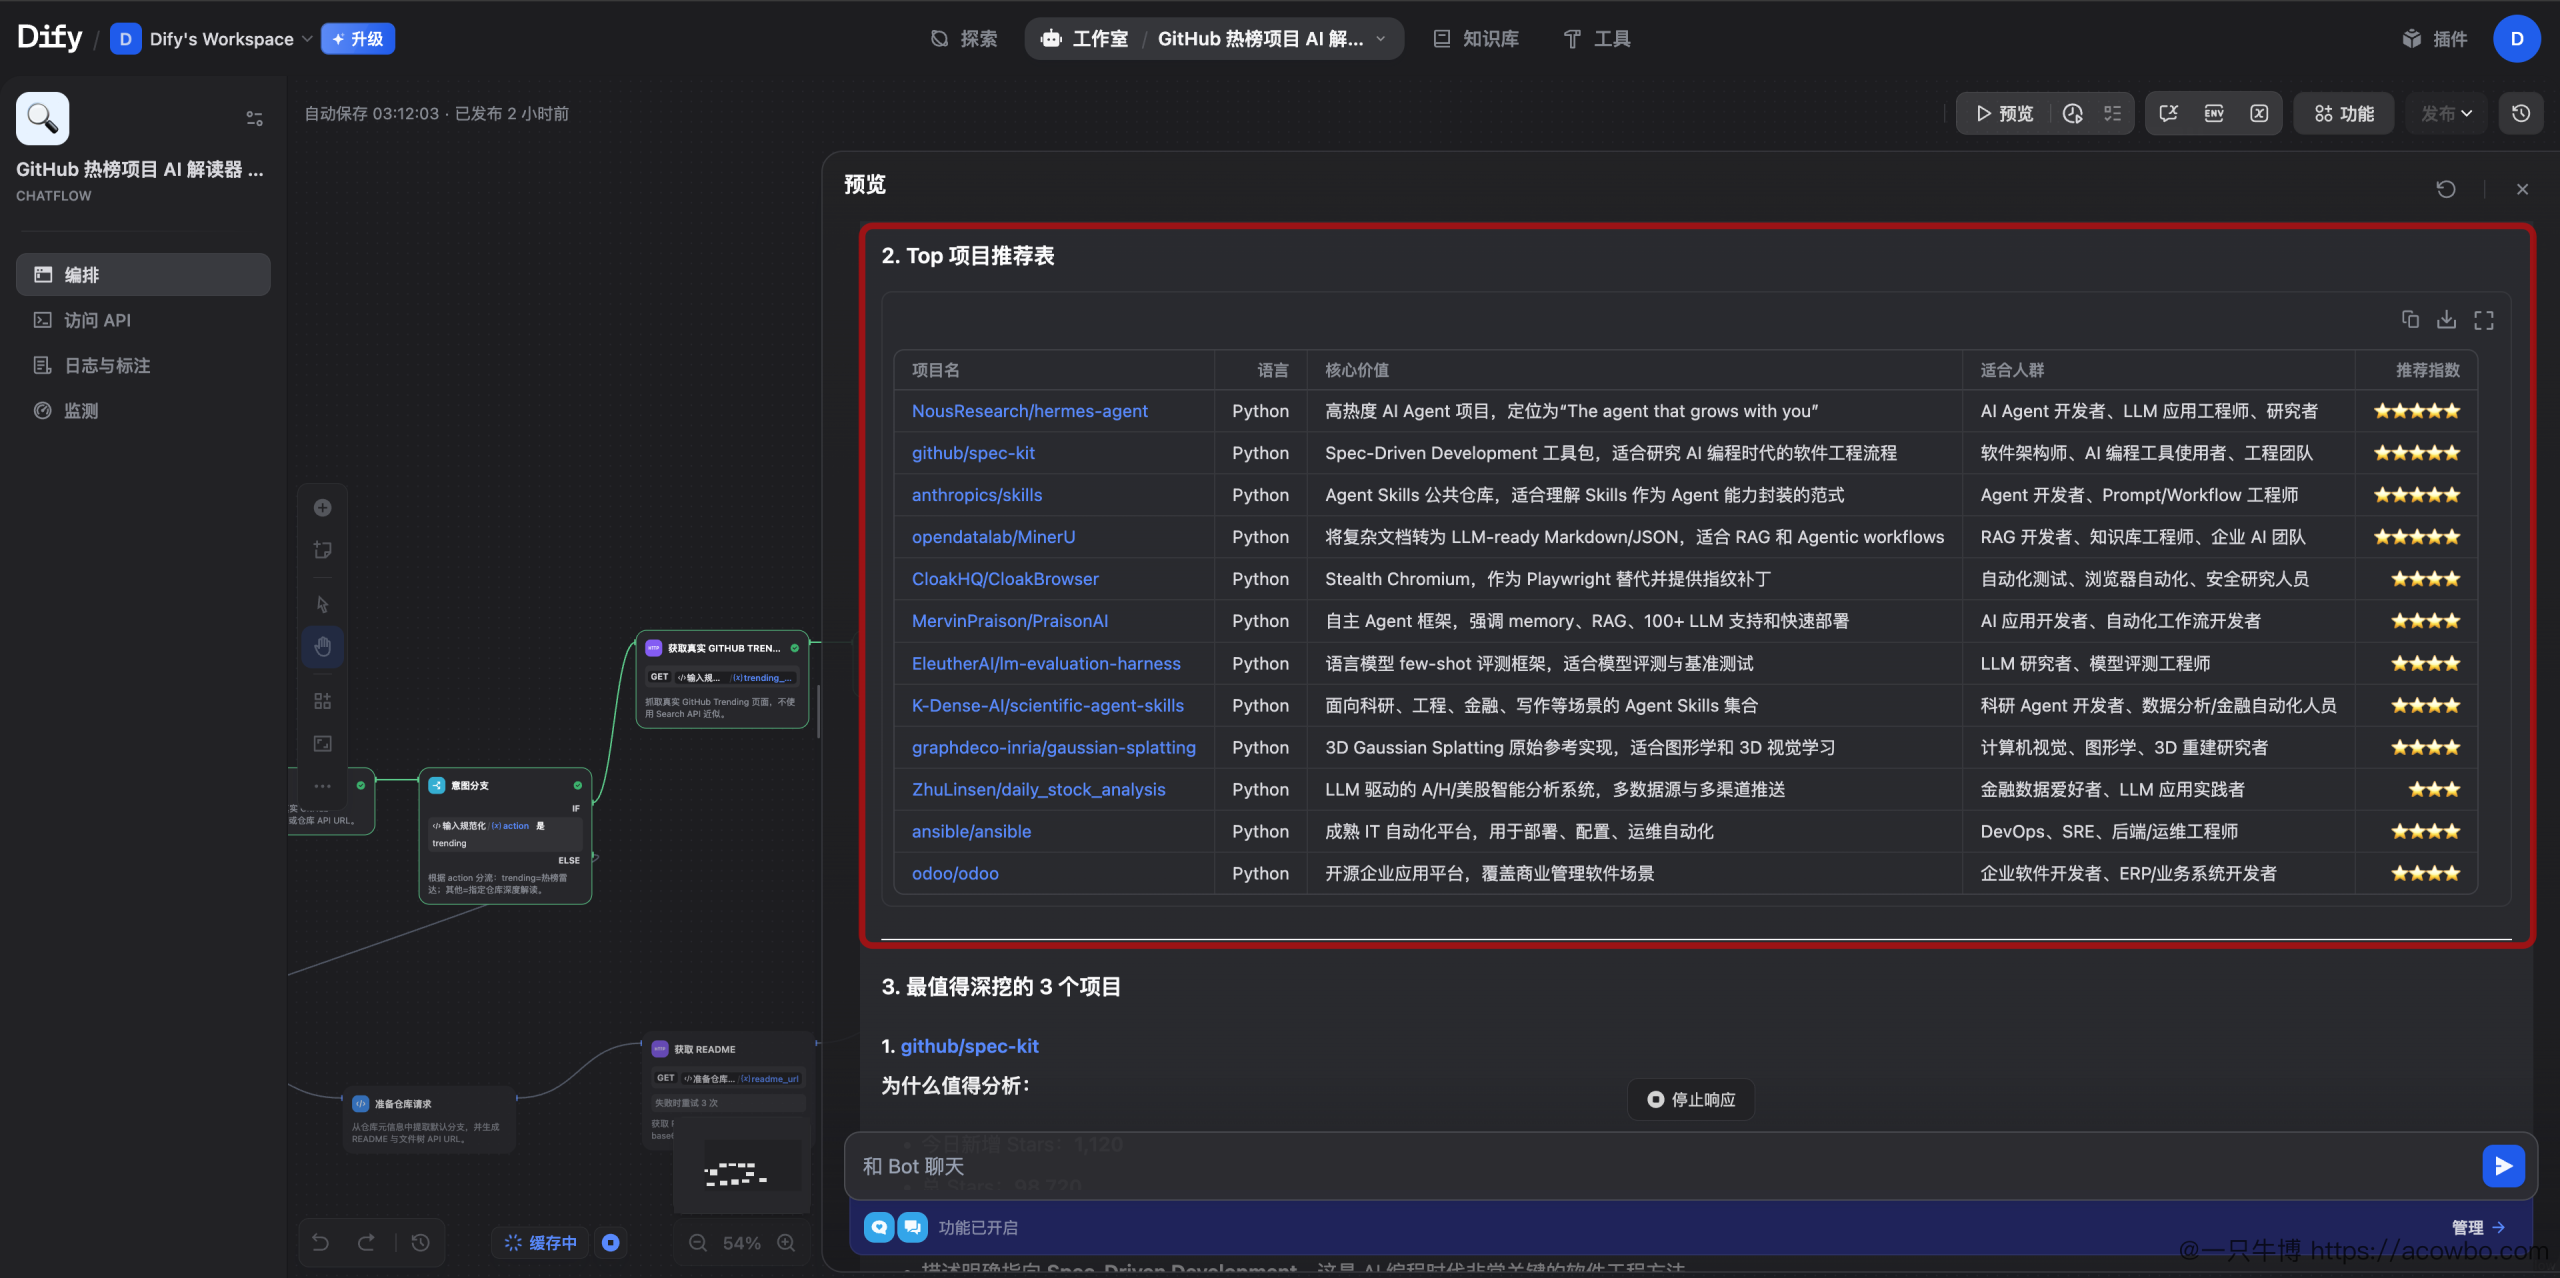Switch to the 工具 tools tab
The width and height of the screenshot is (2560, 1278).
pos(1597,39)
